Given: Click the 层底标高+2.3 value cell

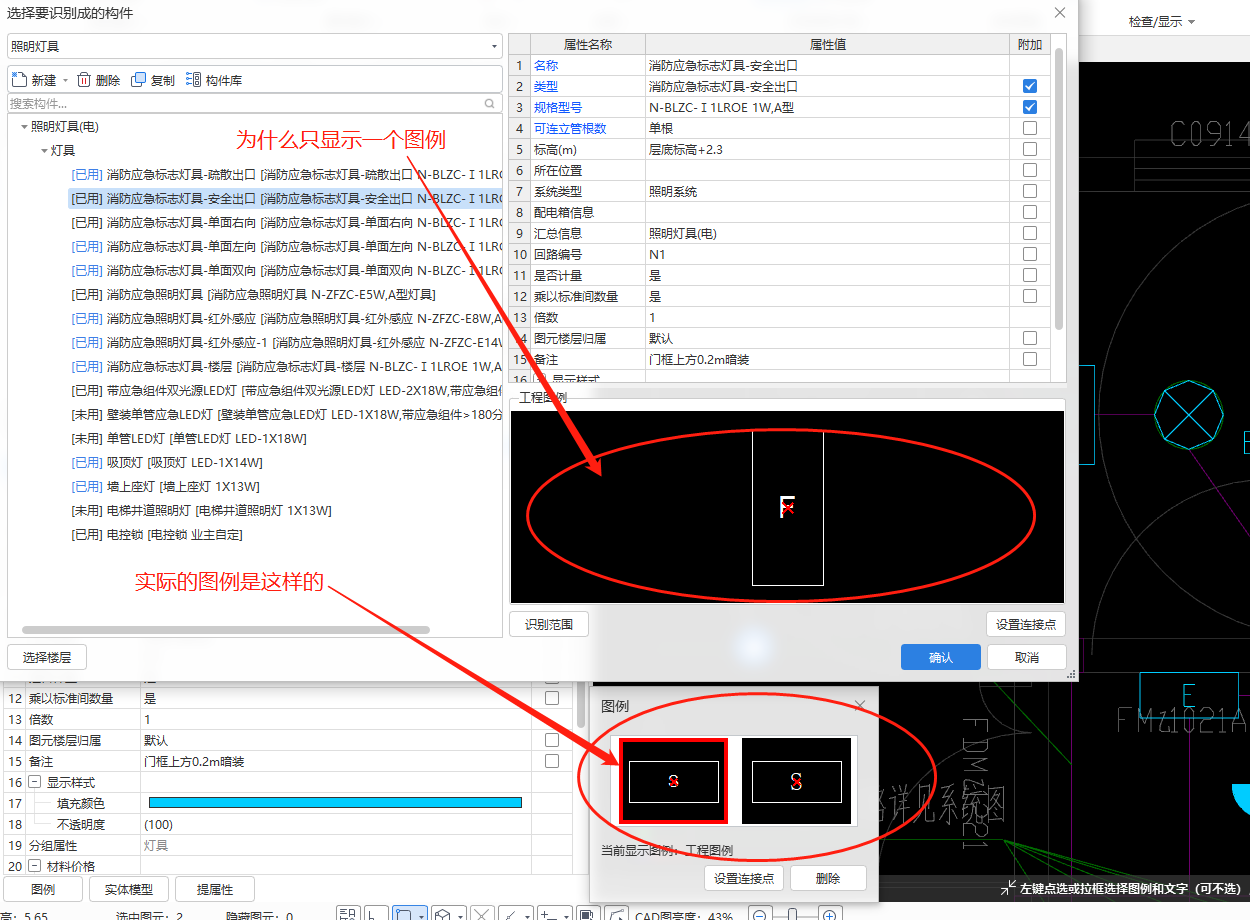Looking at the screenshot, I should point(827,149).
